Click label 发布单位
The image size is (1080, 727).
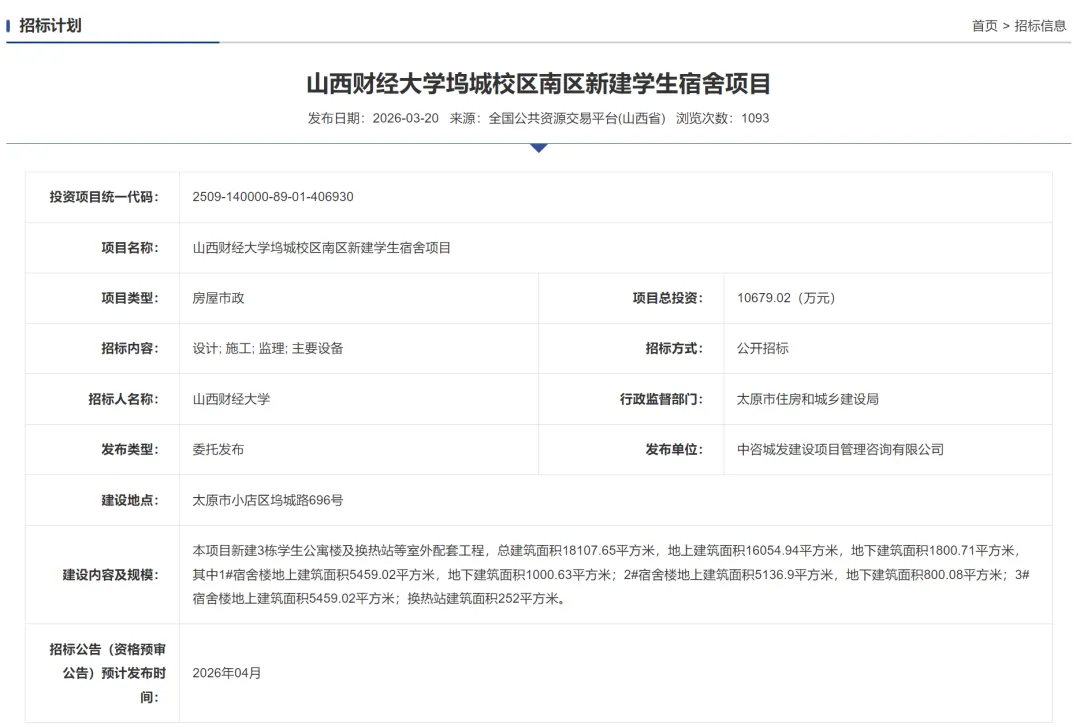[674, 449]
